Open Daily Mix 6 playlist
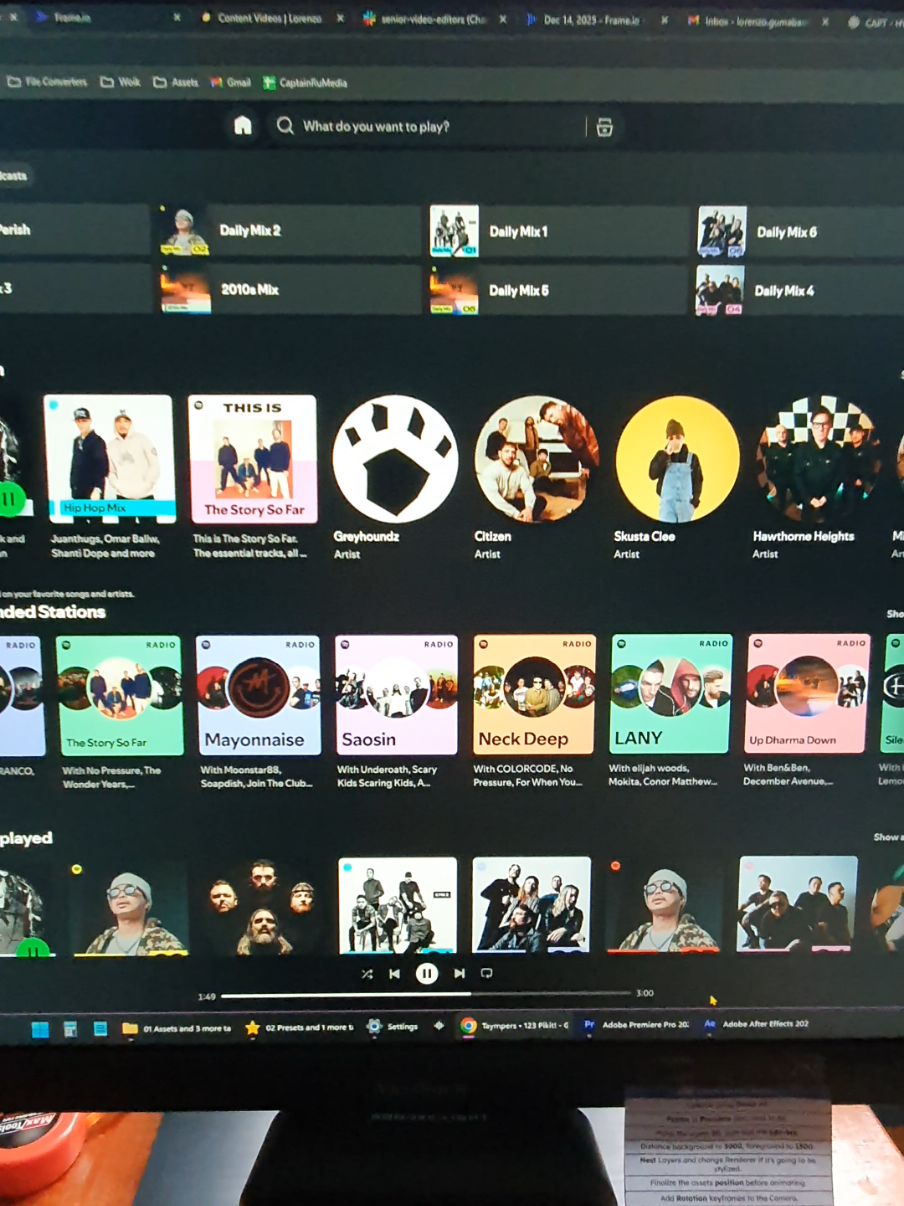The image size is (904, 1206). tap(800, 232)
